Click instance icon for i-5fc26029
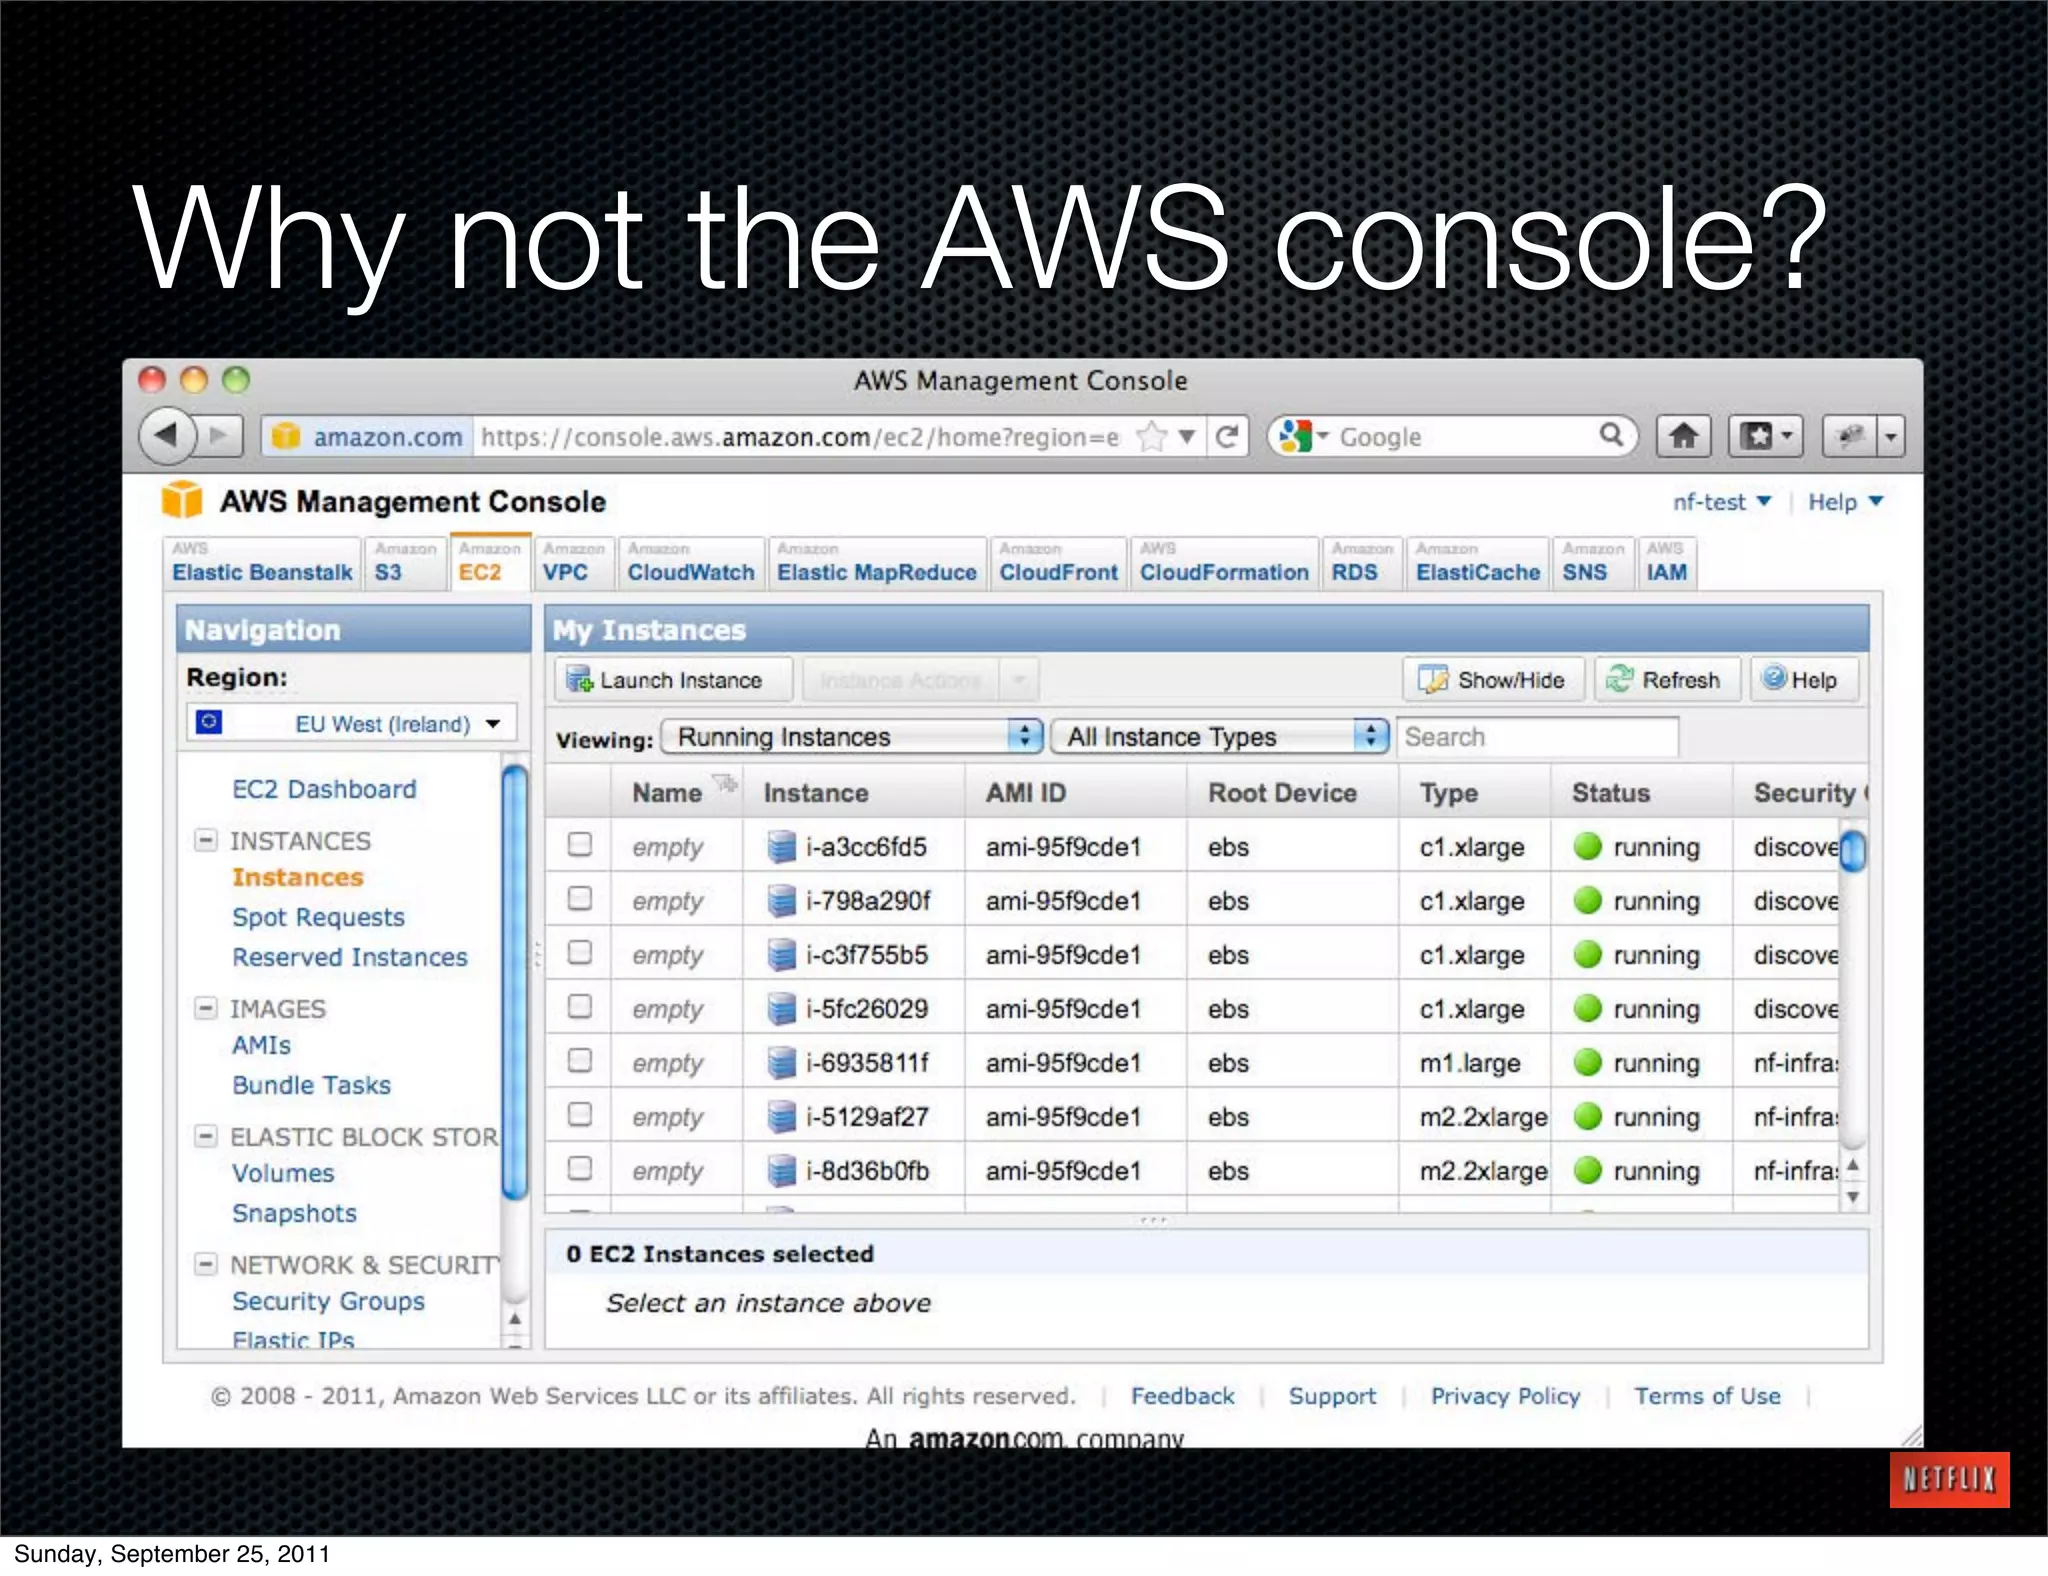 click(780, 1009)
